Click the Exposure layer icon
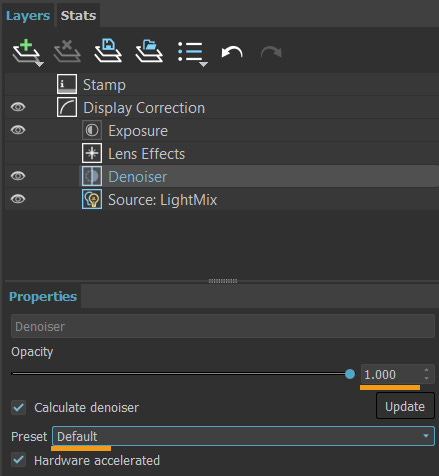This screenshot has width=439, height=476. coord(92,130)
